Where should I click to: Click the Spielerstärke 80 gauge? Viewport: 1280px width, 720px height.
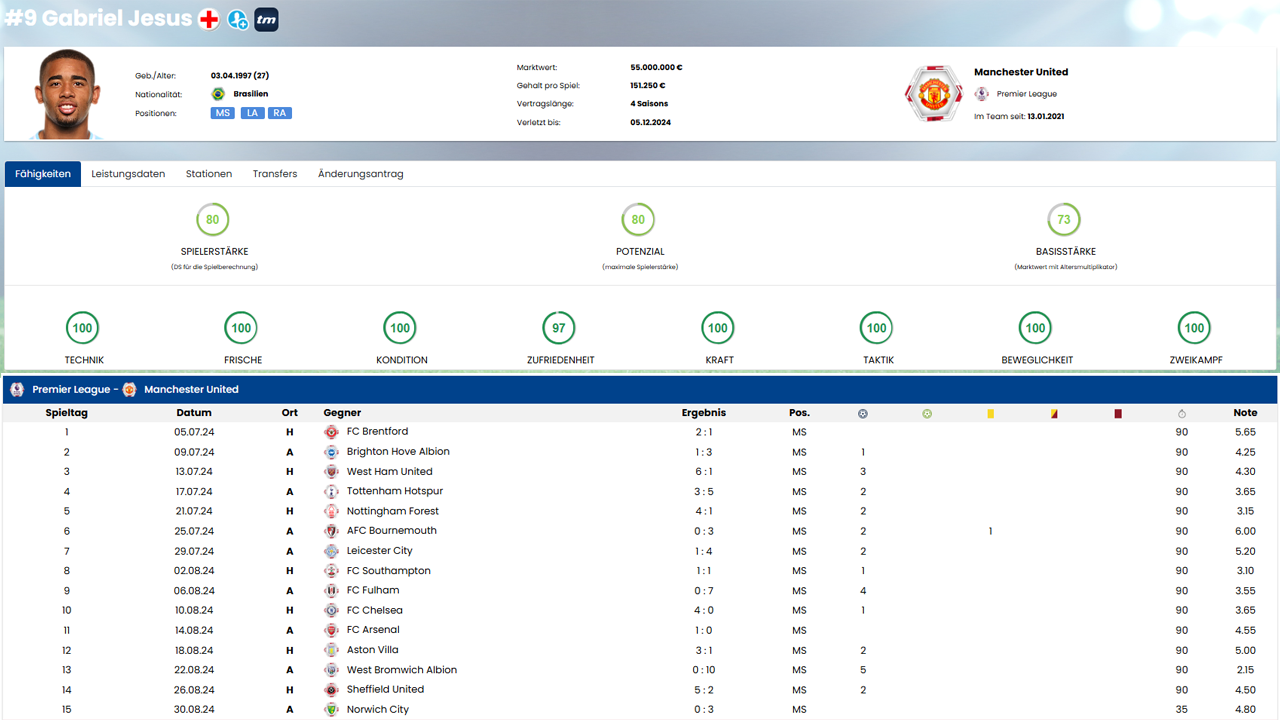click(x=213, y=219)
